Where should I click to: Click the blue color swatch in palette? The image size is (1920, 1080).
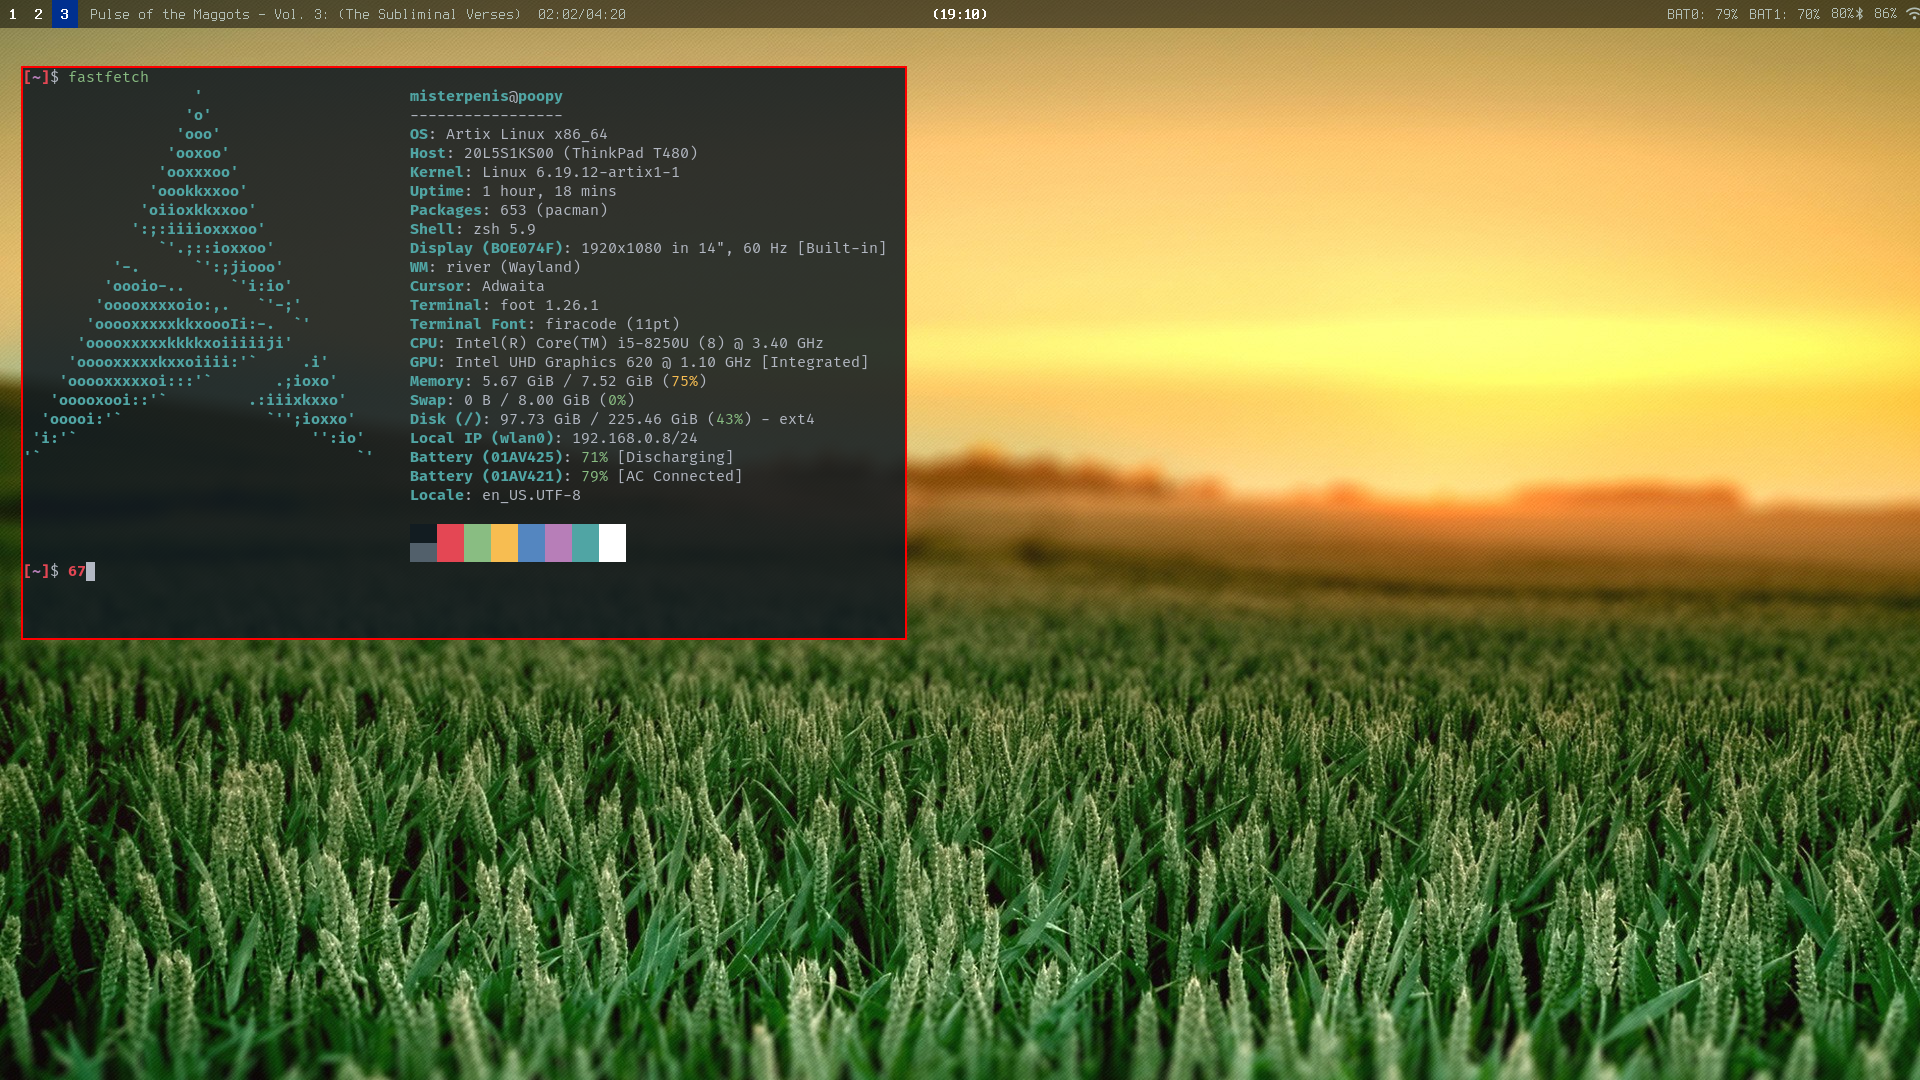click(531, 543)
